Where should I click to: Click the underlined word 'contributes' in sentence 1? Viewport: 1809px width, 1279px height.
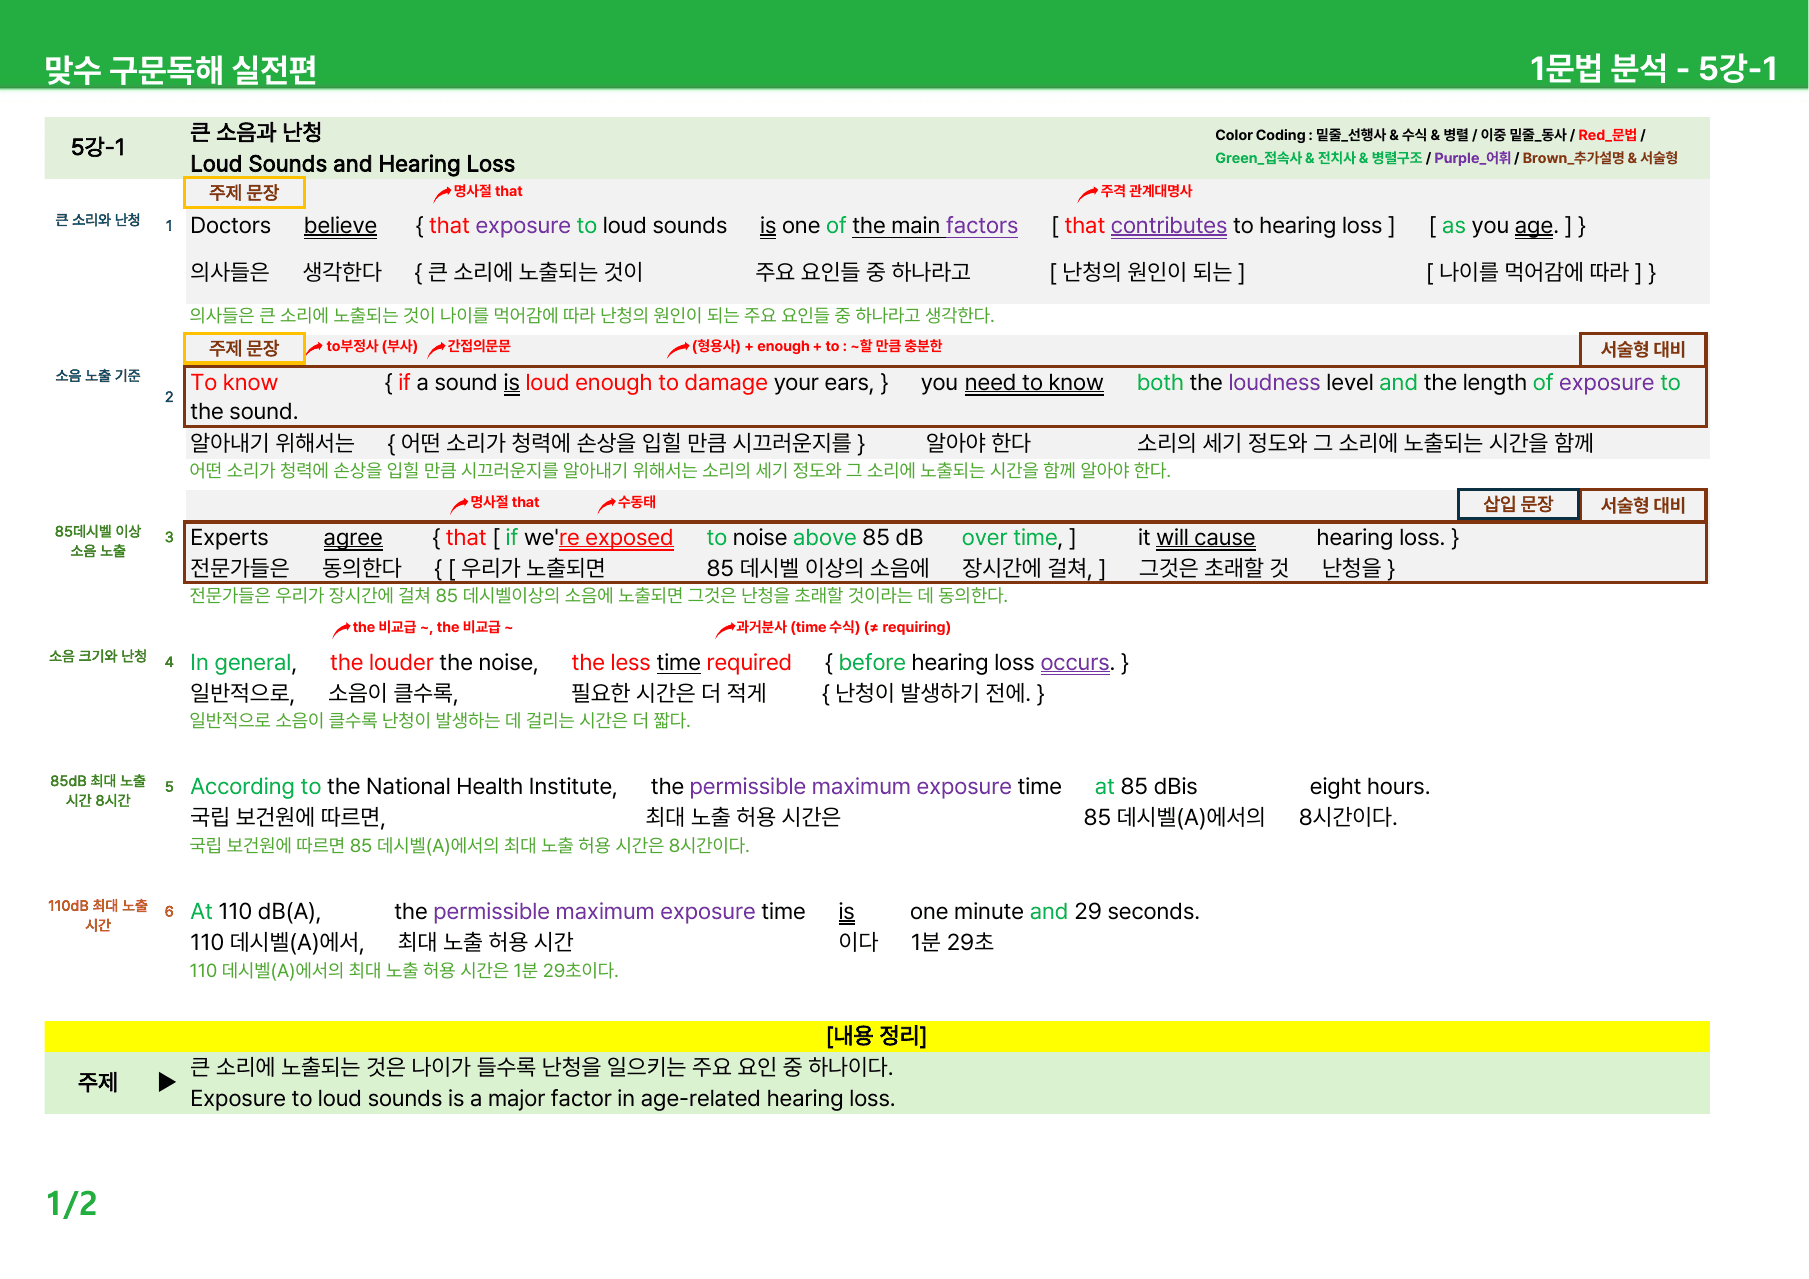point(1168,226)
